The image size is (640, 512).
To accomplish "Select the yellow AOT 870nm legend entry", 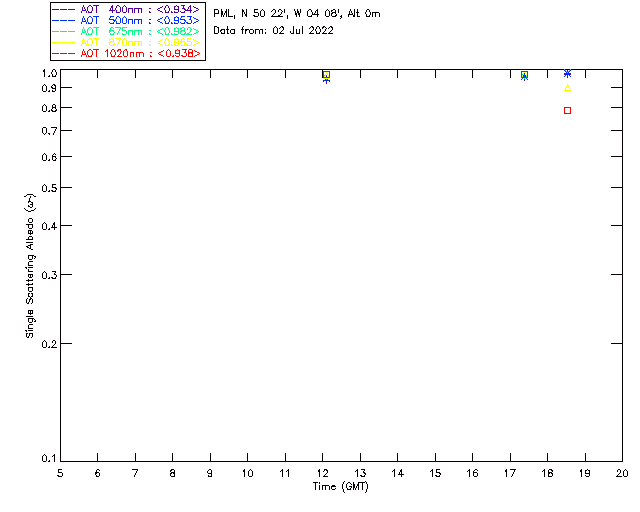I will point(126,42).
